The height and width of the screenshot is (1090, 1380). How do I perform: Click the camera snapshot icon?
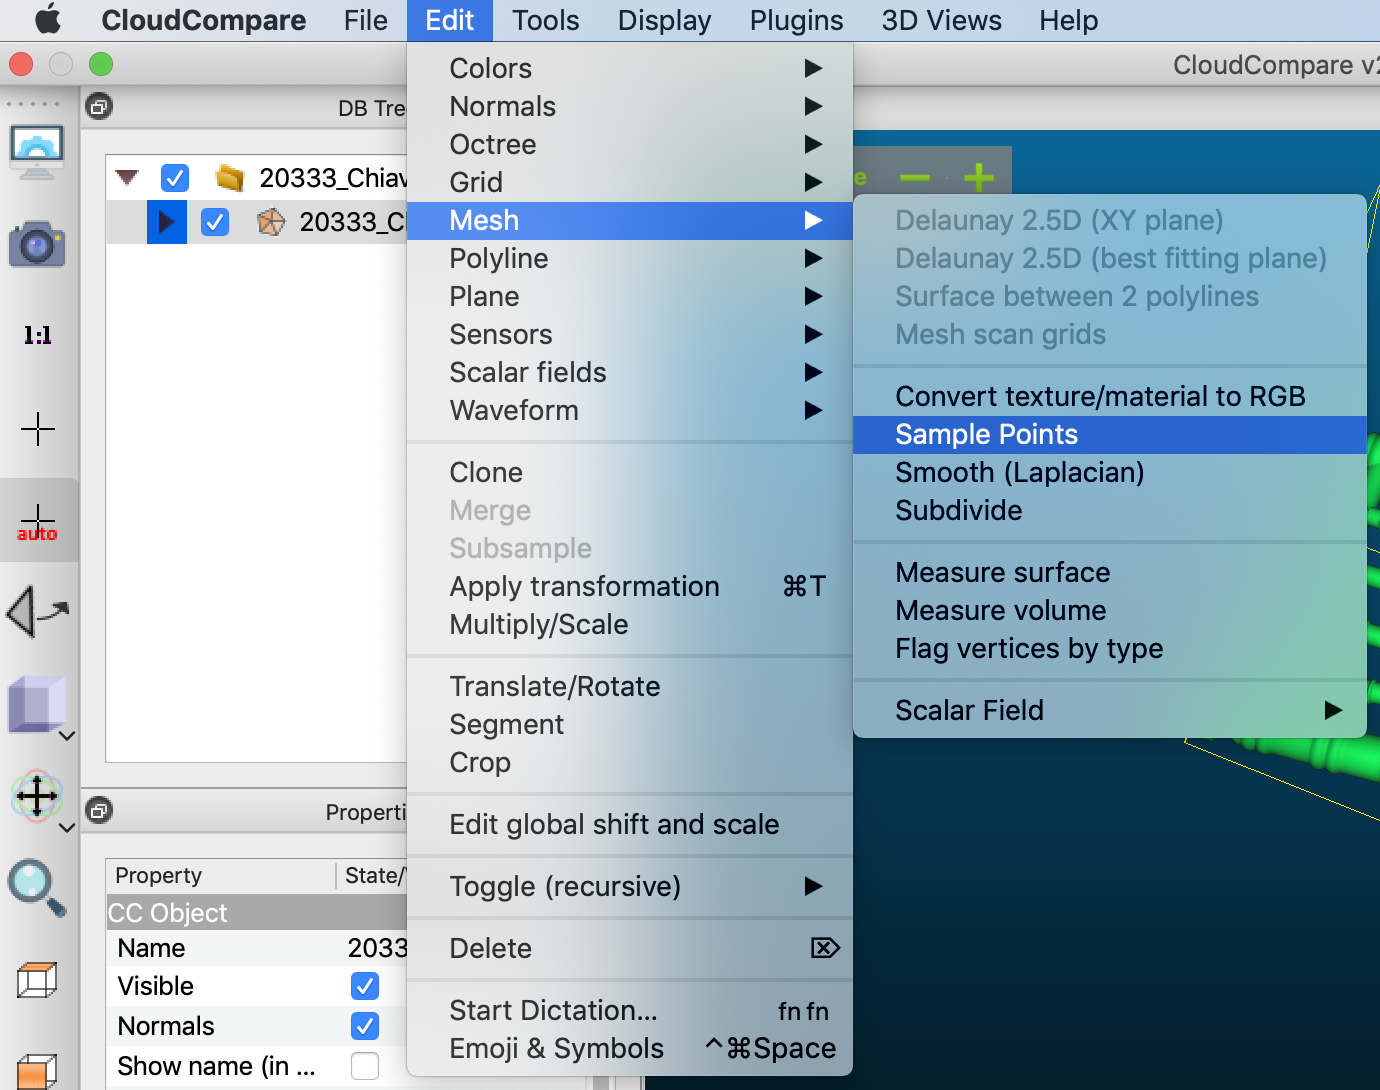pyautogui.click(x=37, y=243)
